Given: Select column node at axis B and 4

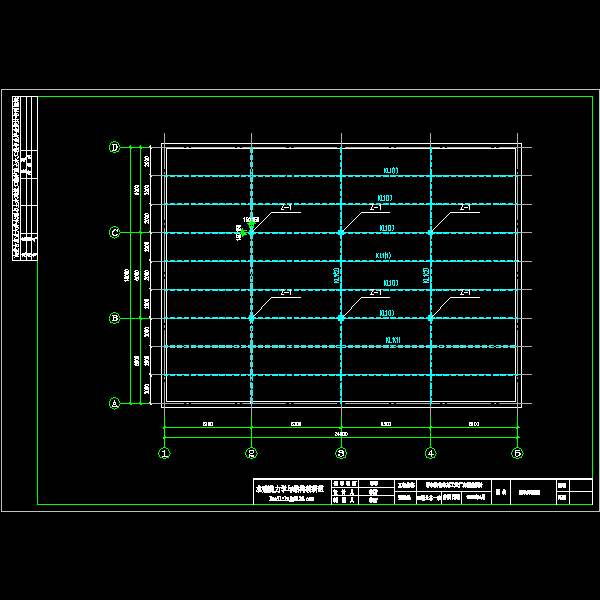Looking at the screenshot, I should (x=430, y=318).
